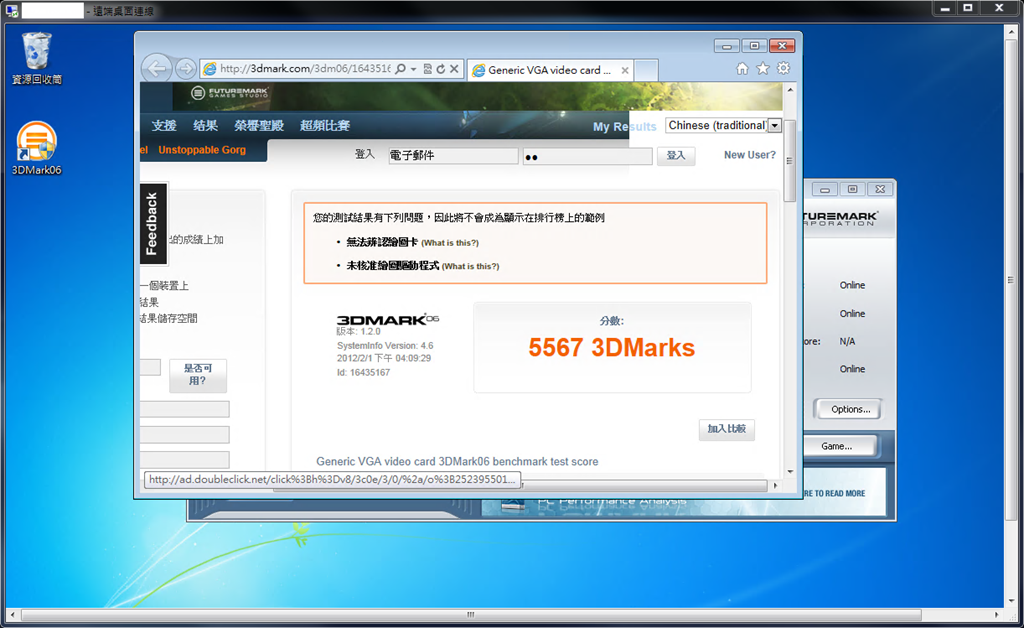Click remote desktop vertical scroll down arrow
The width and height of the screenshot is (1024, 628).
pyautogui.click(x=1012, y=601)
